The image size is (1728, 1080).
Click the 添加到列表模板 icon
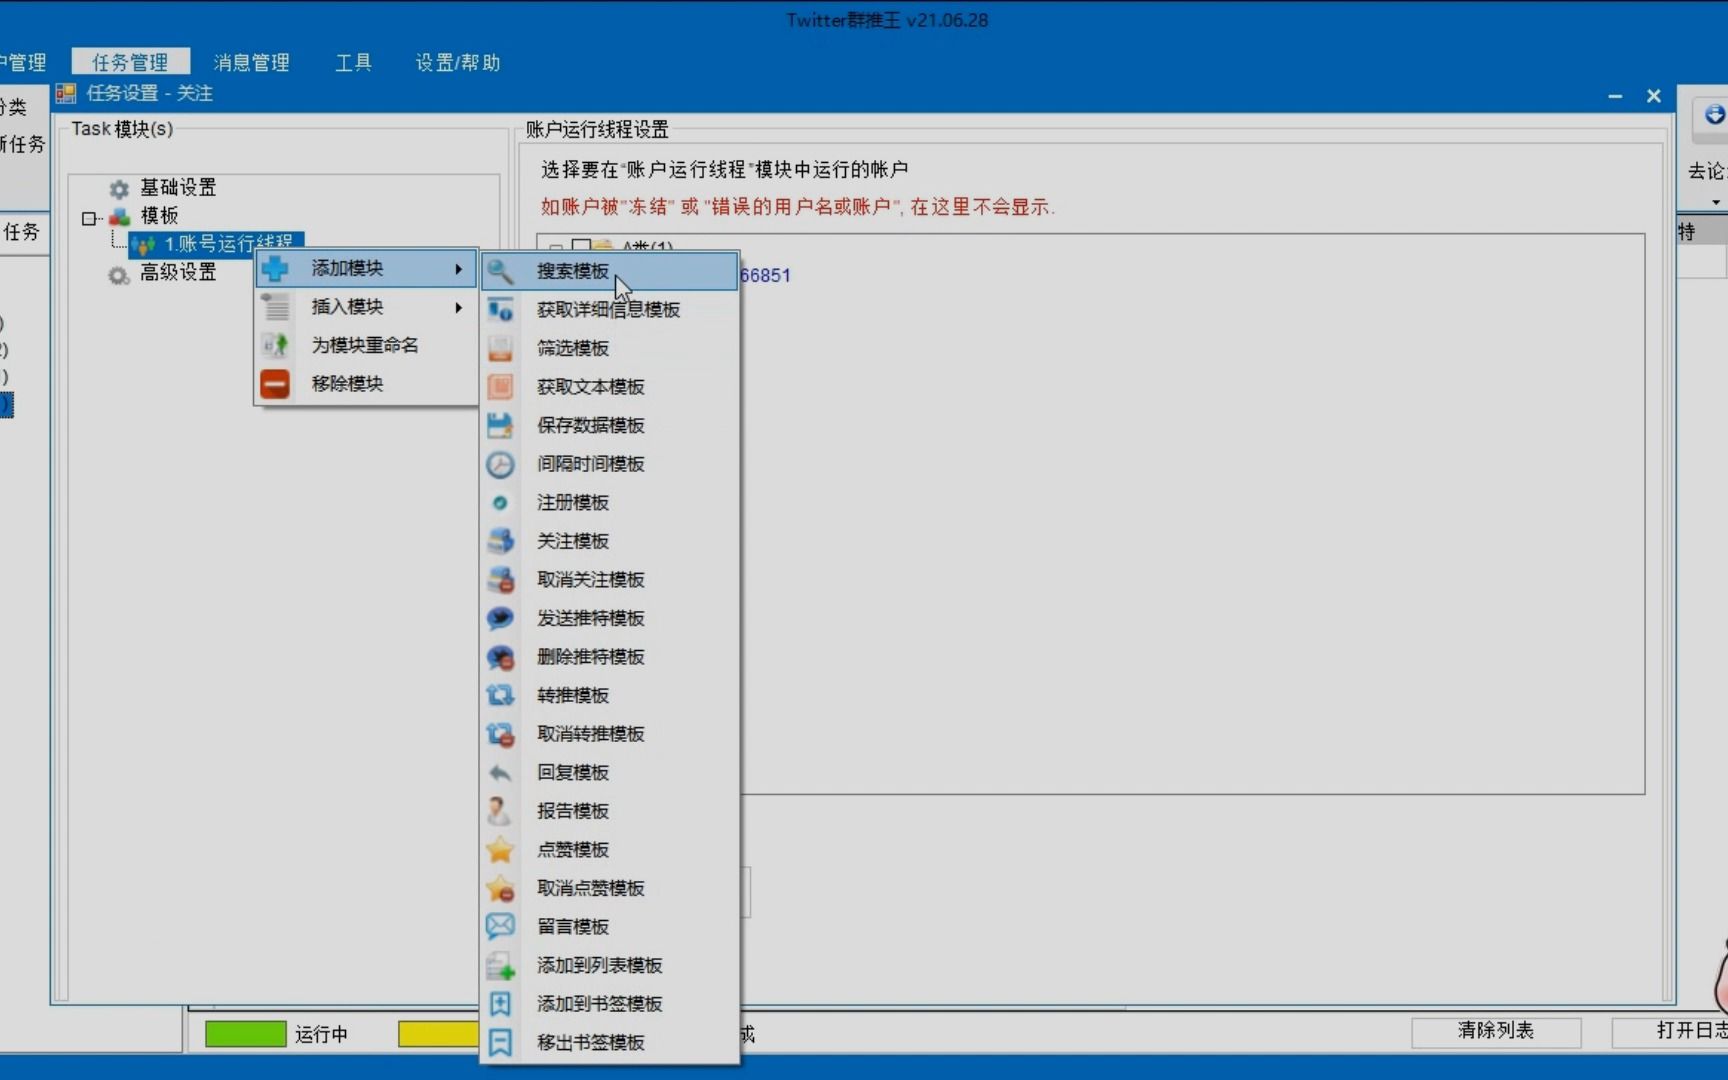tap(500, 965)
